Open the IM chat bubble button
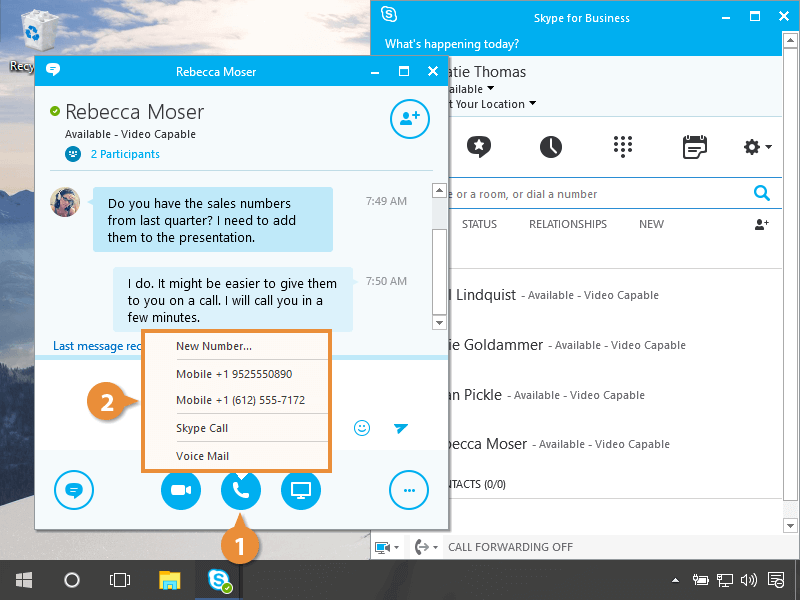 [73, 490]
